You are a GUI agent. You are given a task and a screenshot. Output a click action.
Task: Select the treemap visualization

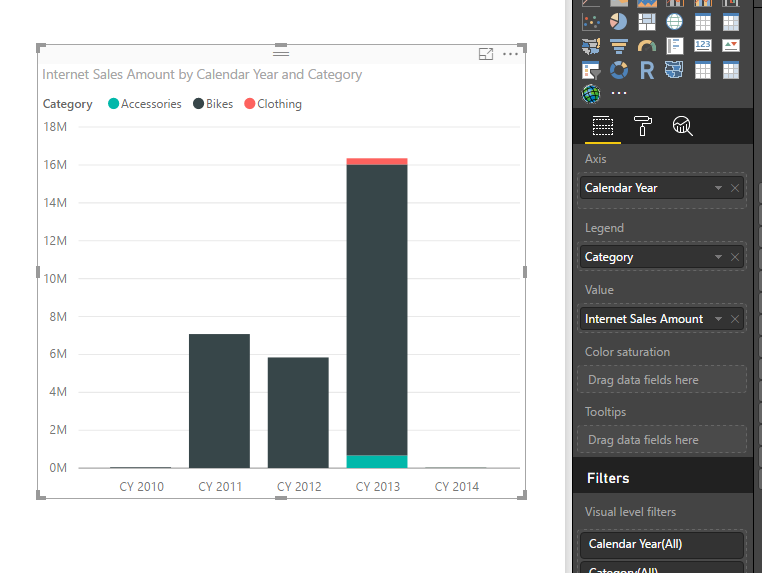(646, 22)
